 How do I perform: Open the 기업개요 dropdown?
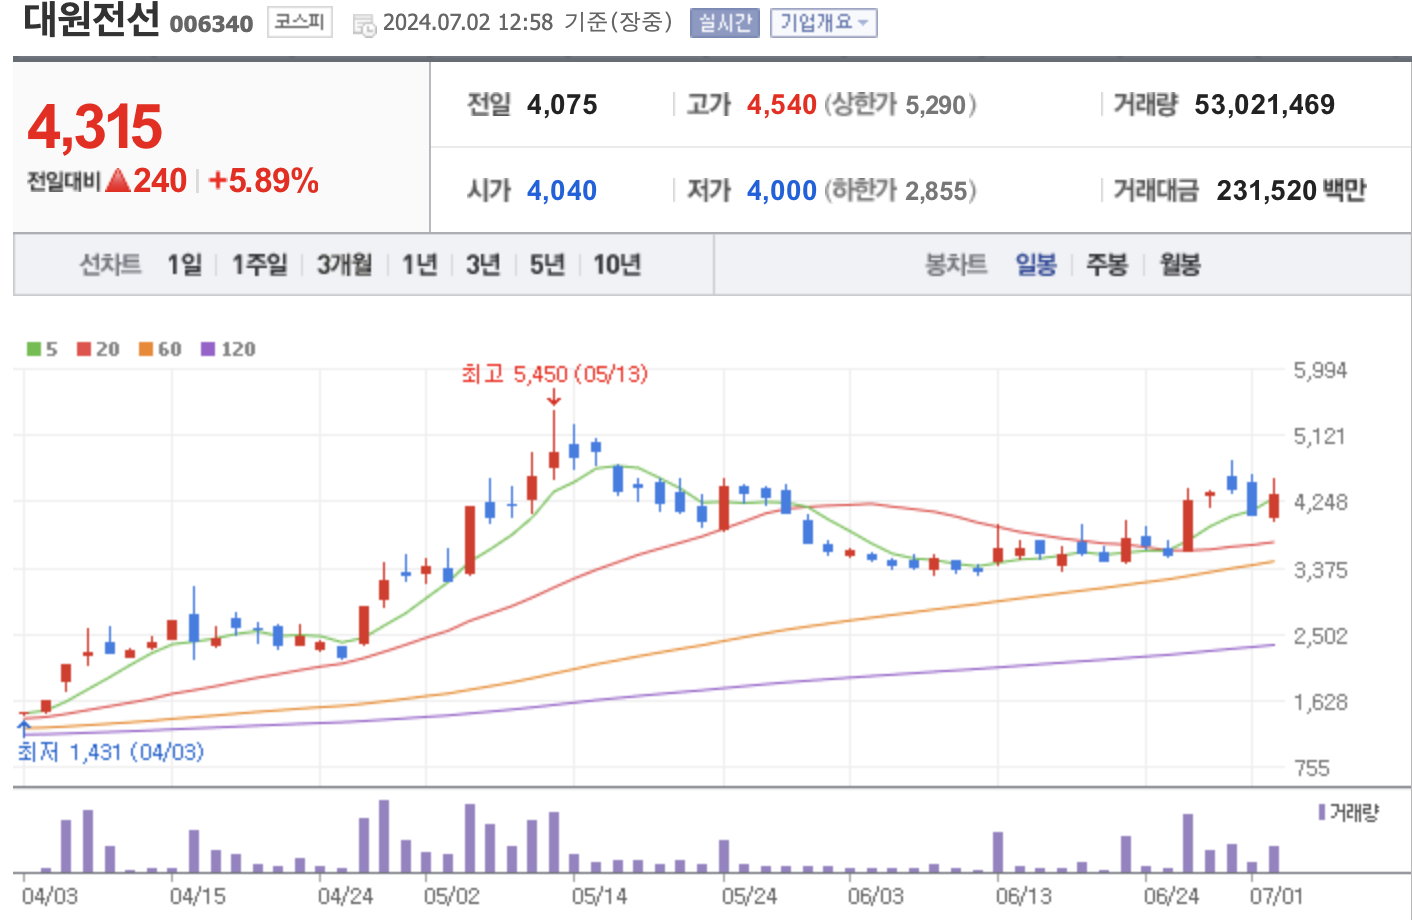click(x=824, y=22)
